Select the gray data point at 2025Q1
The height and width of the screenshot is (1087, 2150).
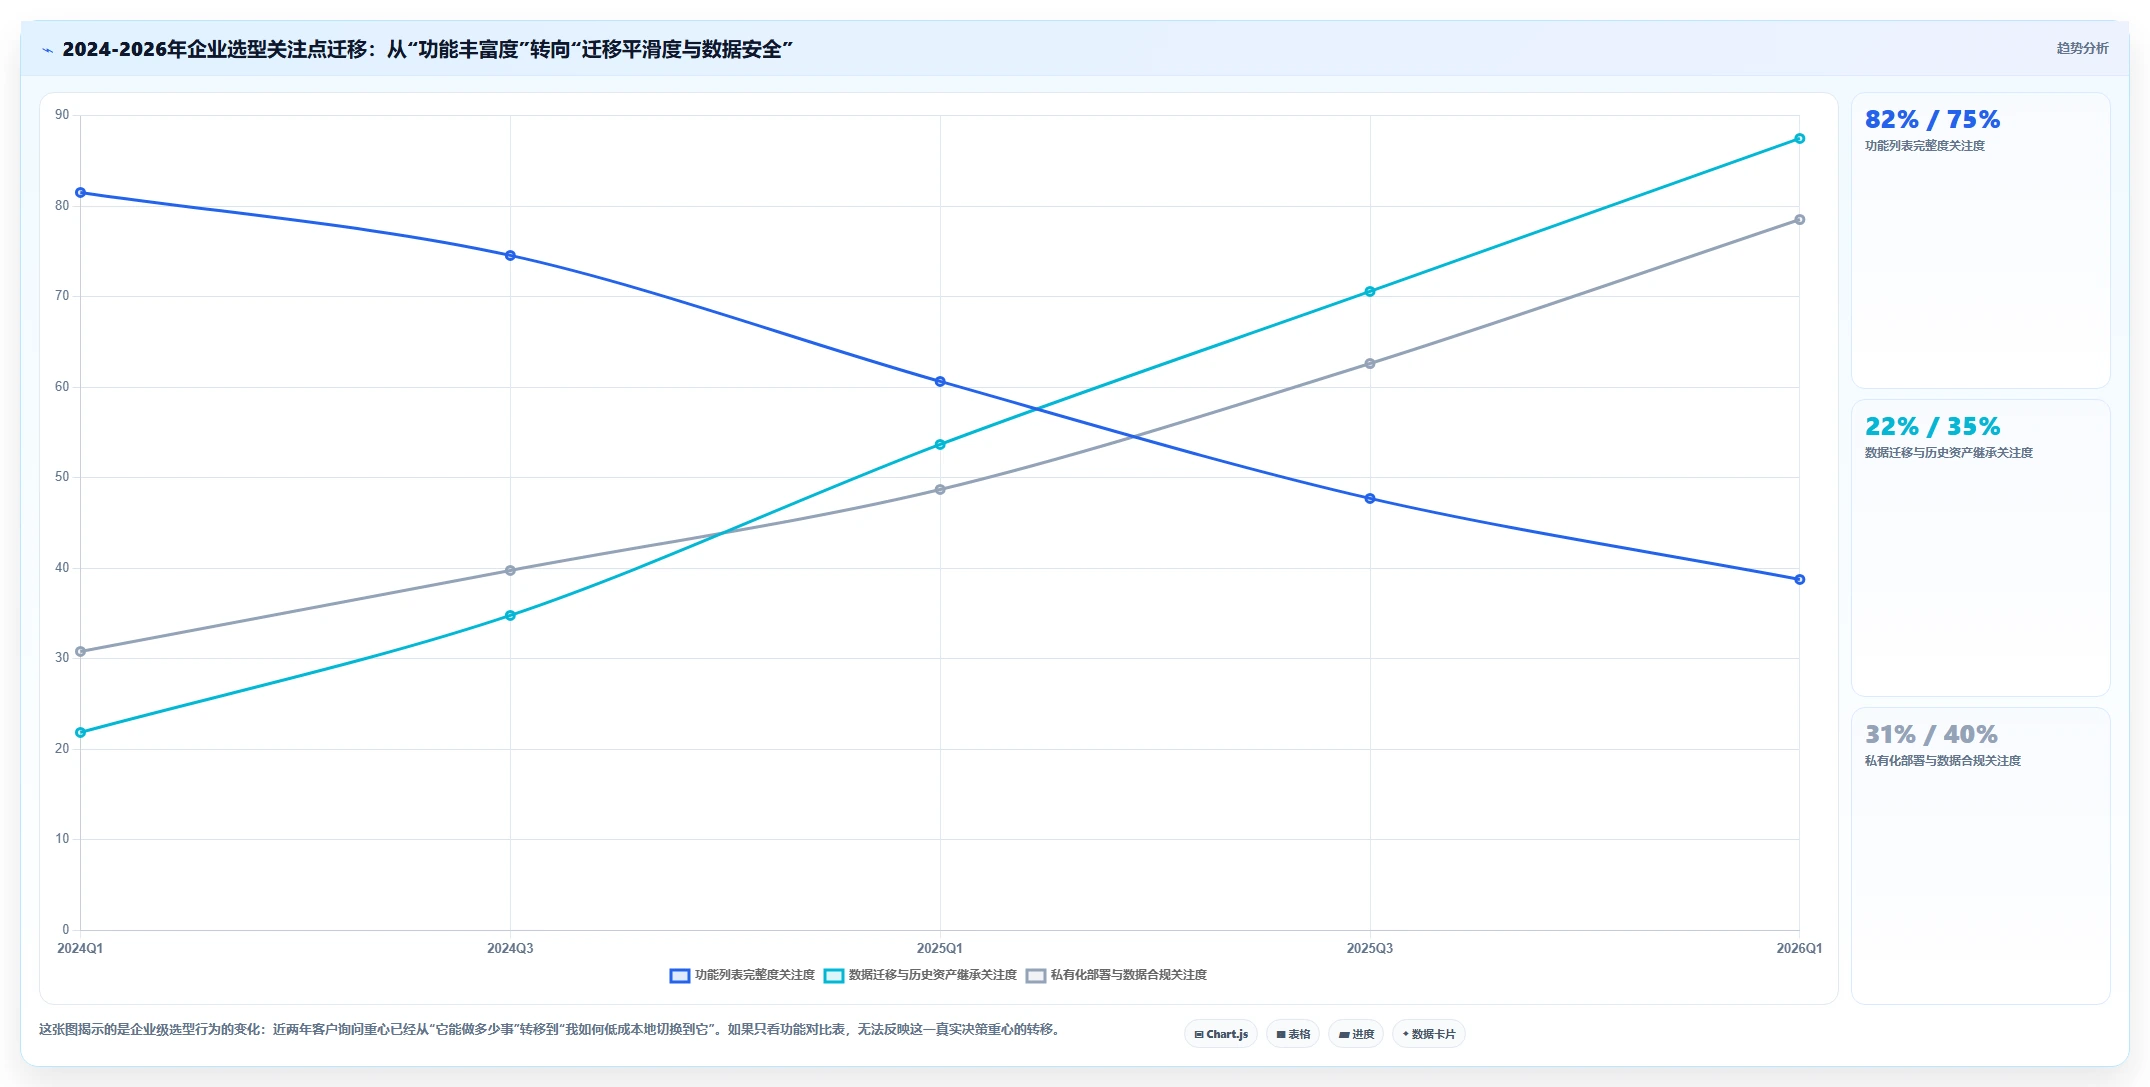coord(940,490)
